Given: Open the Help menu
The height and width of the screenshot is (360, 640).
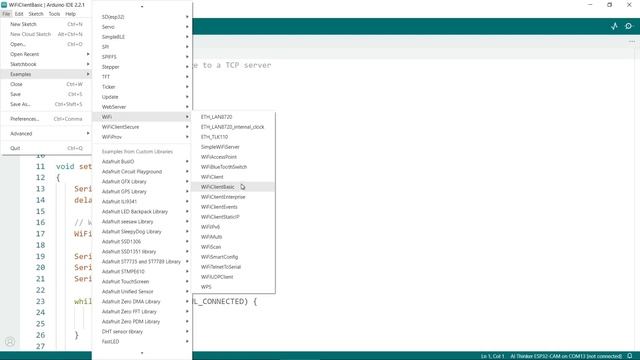Looking at the screenshot, I should click(x=71, y=14).
